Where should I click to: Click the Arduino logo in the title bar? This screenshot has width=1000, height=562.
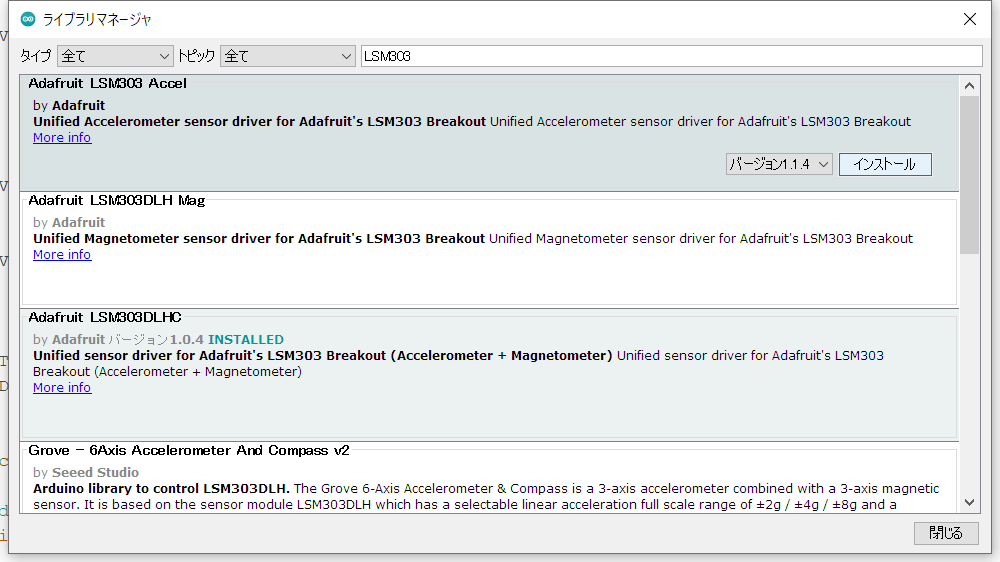pyautogui.click(x=28, y=19)
